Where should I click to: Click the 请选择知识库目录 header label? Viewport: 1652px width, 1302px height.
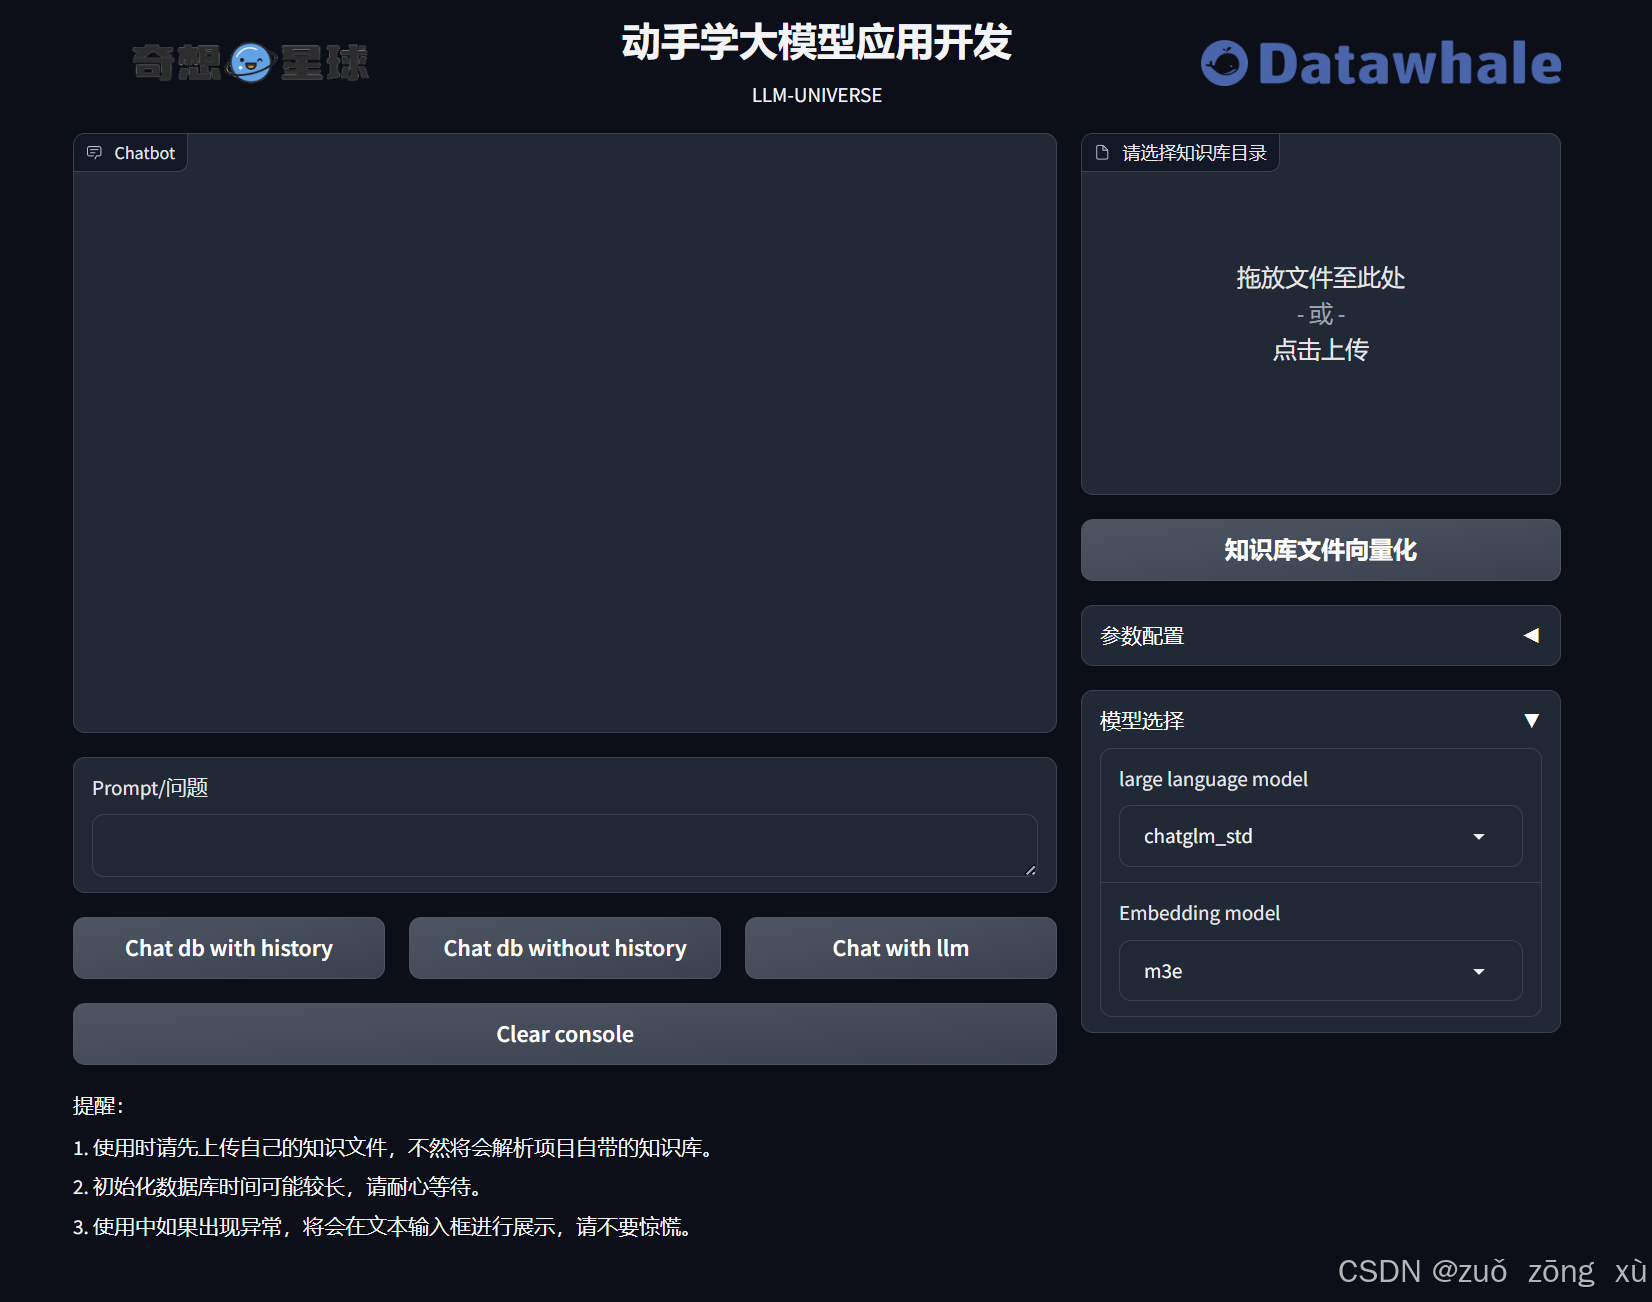pos(1194,151)
